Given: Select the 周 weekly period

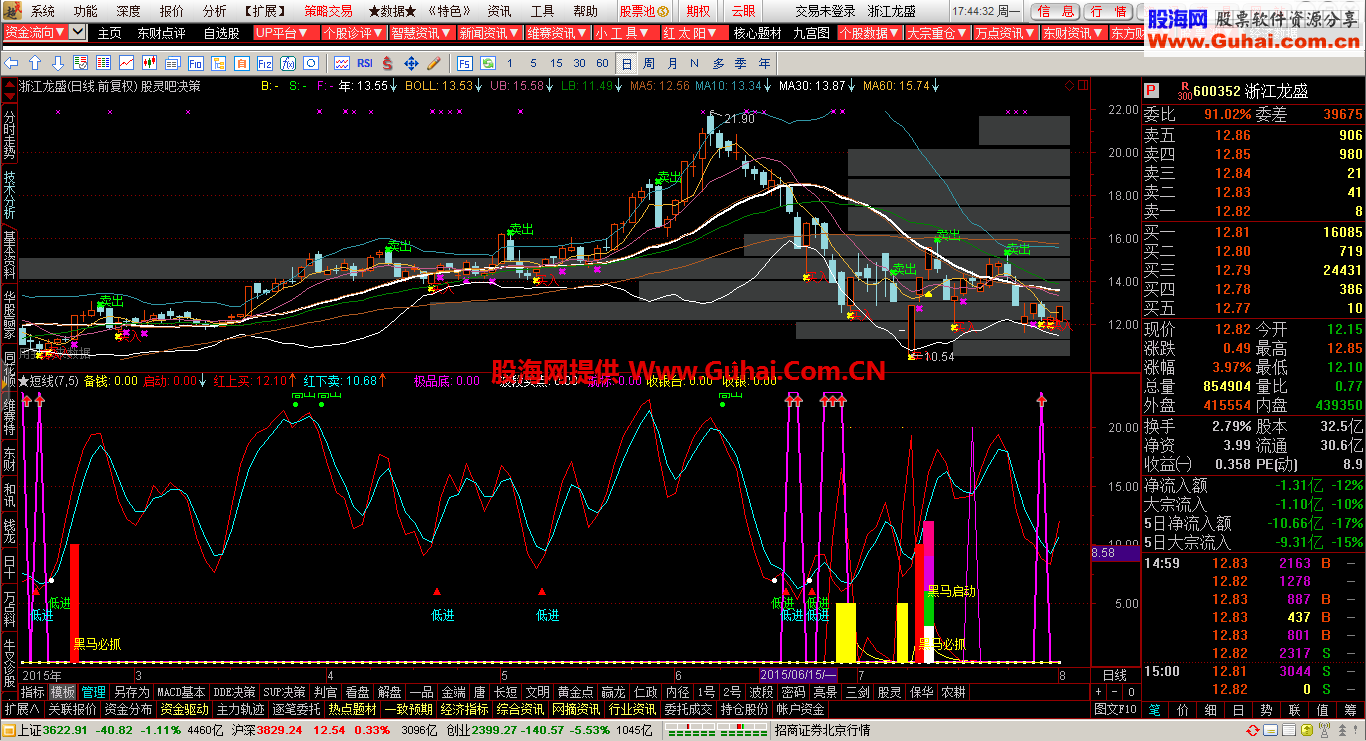Looking at the screenshot, I should click(x=649, y=63).
